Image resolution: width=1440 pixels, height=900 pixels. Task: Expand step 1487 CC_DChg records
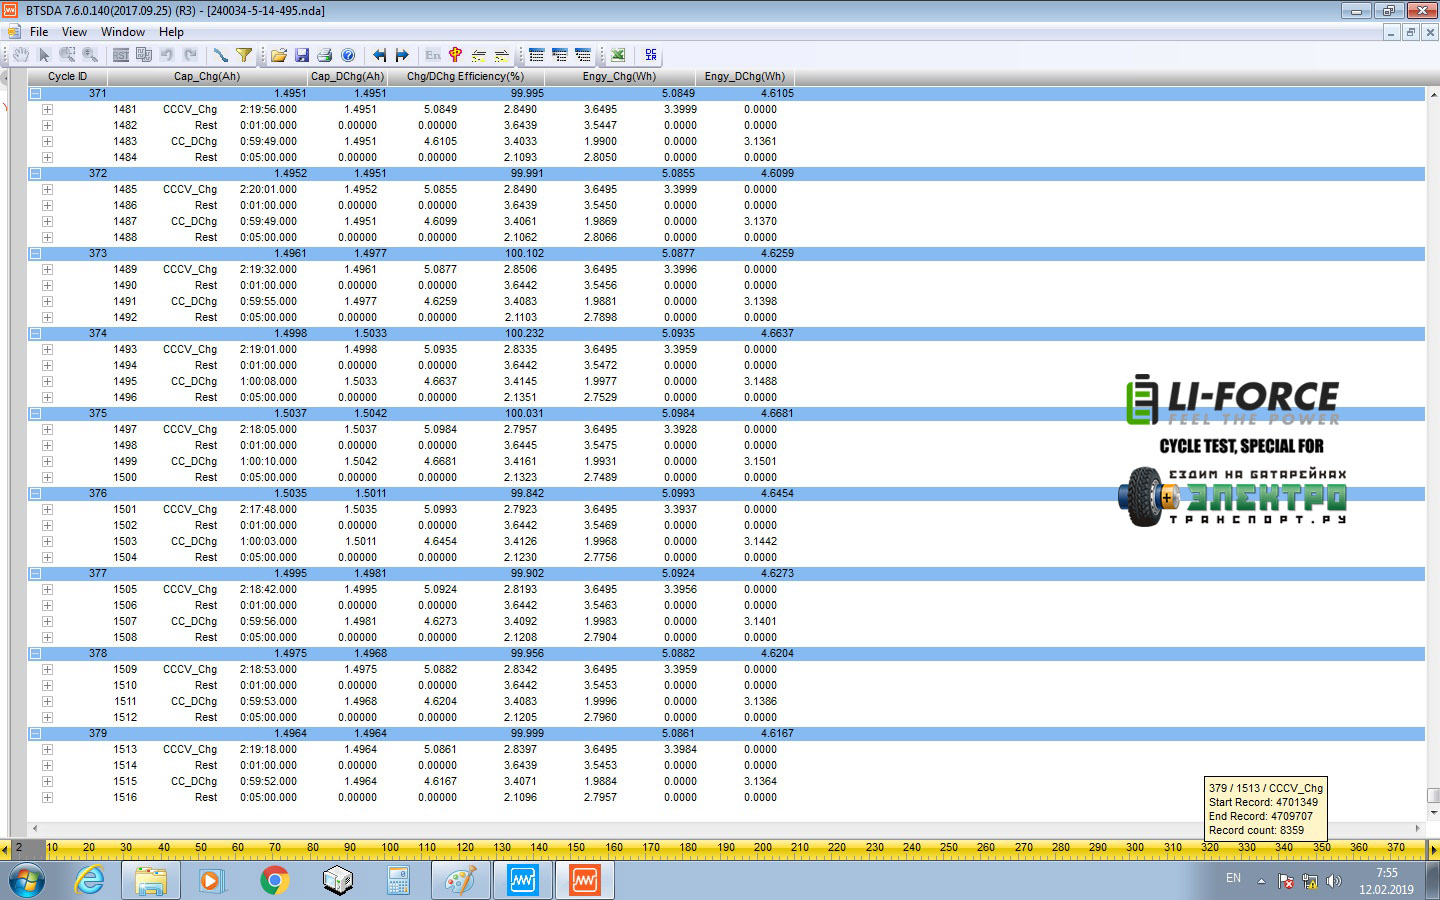click(x=47, y=221)
